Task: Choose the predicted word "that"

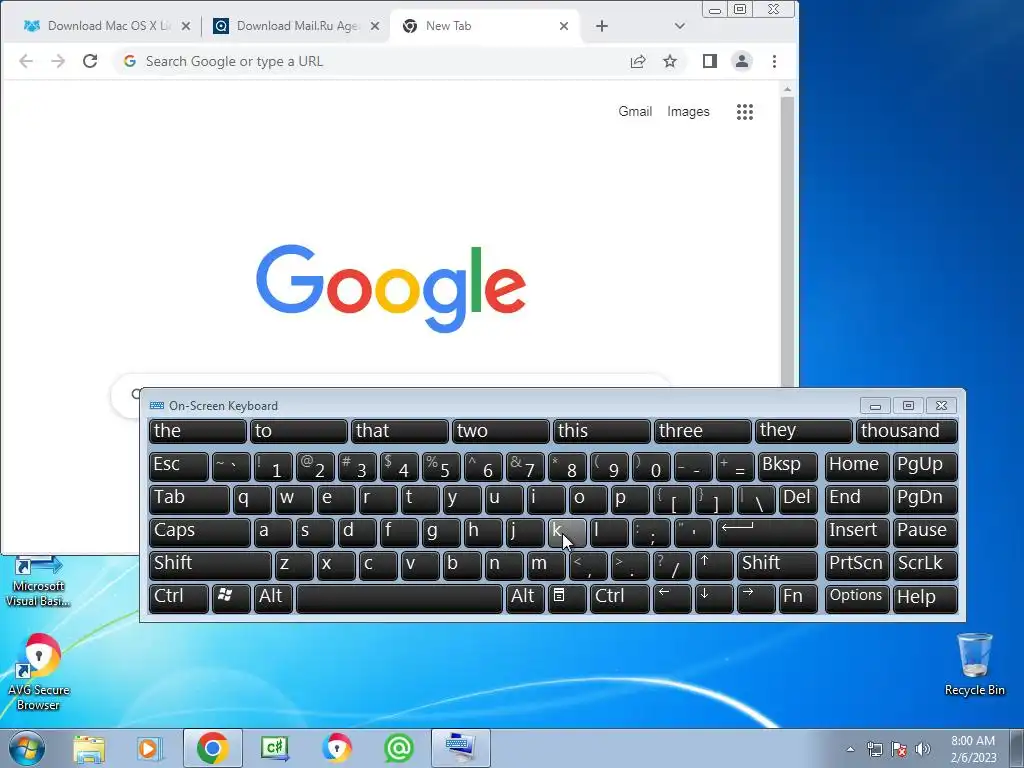Action: pos(400,431)
